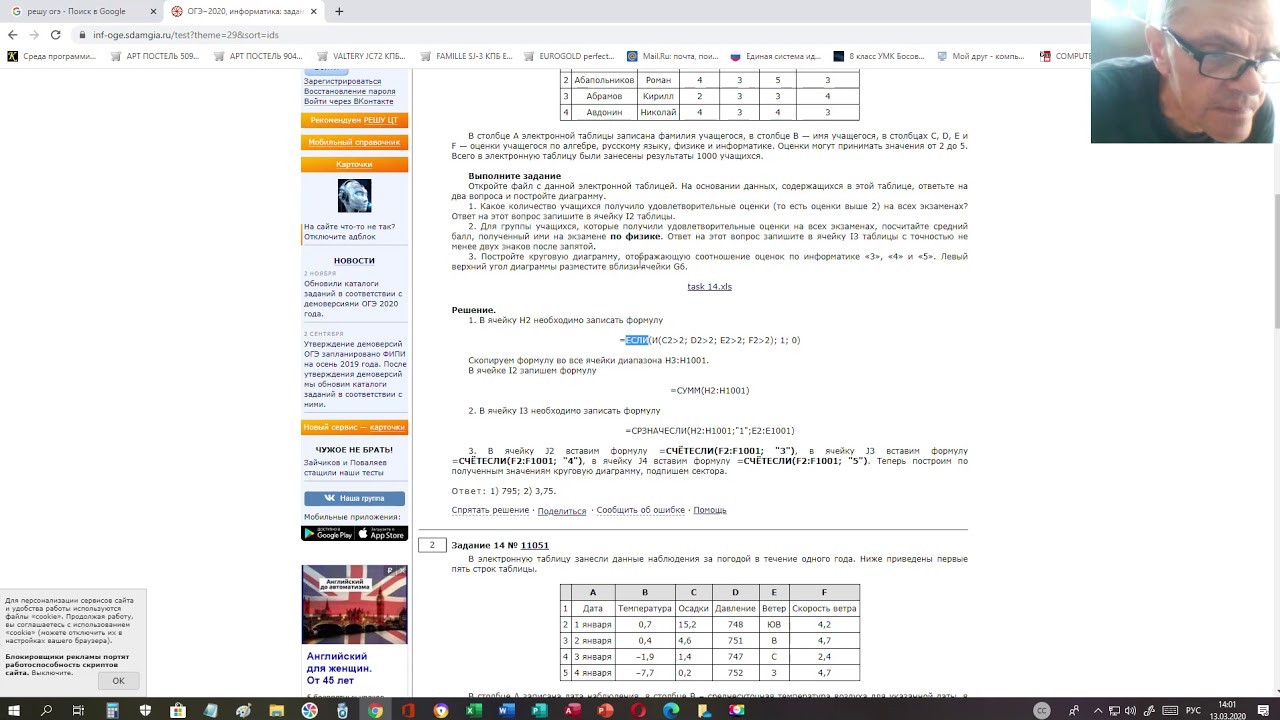Accept cookies with the OK button
Image resolution: width=1280 pixels, height=720 pixels.
point(118,681)
